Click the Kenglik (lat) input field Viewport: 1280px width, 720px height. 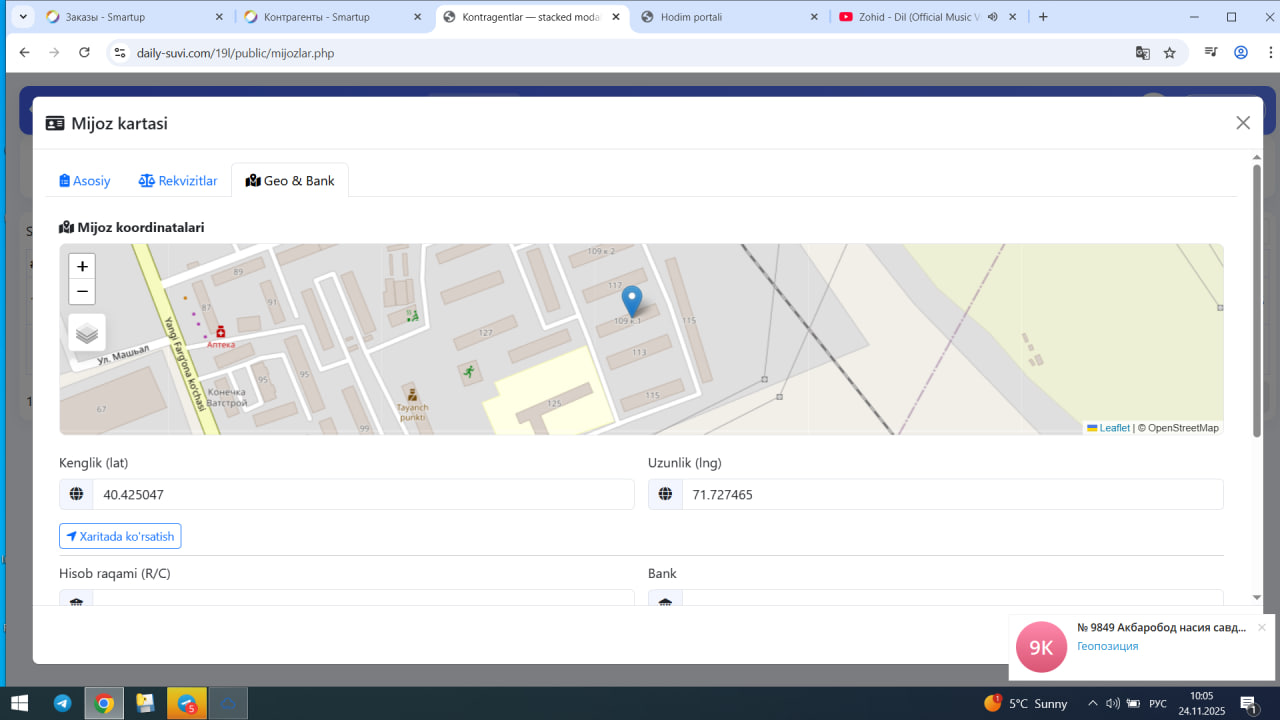coord(364,494)
